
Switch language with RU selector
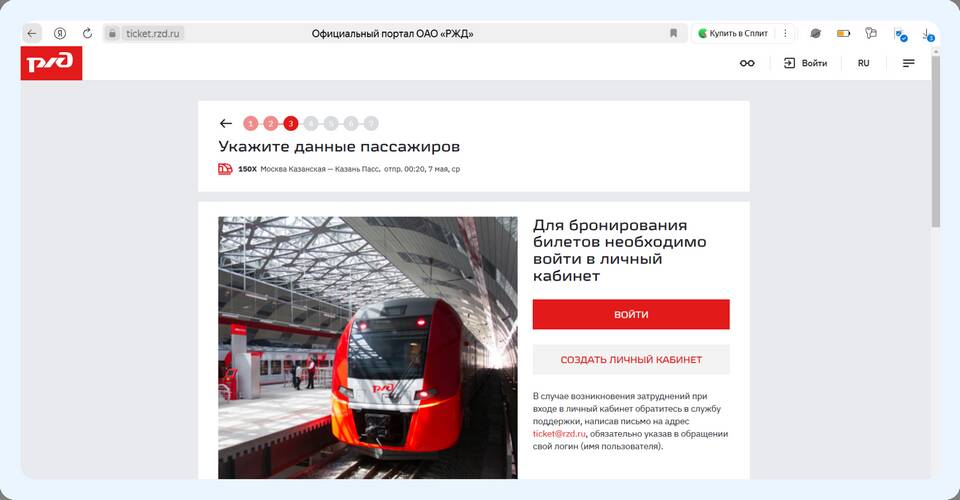[863, 63]
